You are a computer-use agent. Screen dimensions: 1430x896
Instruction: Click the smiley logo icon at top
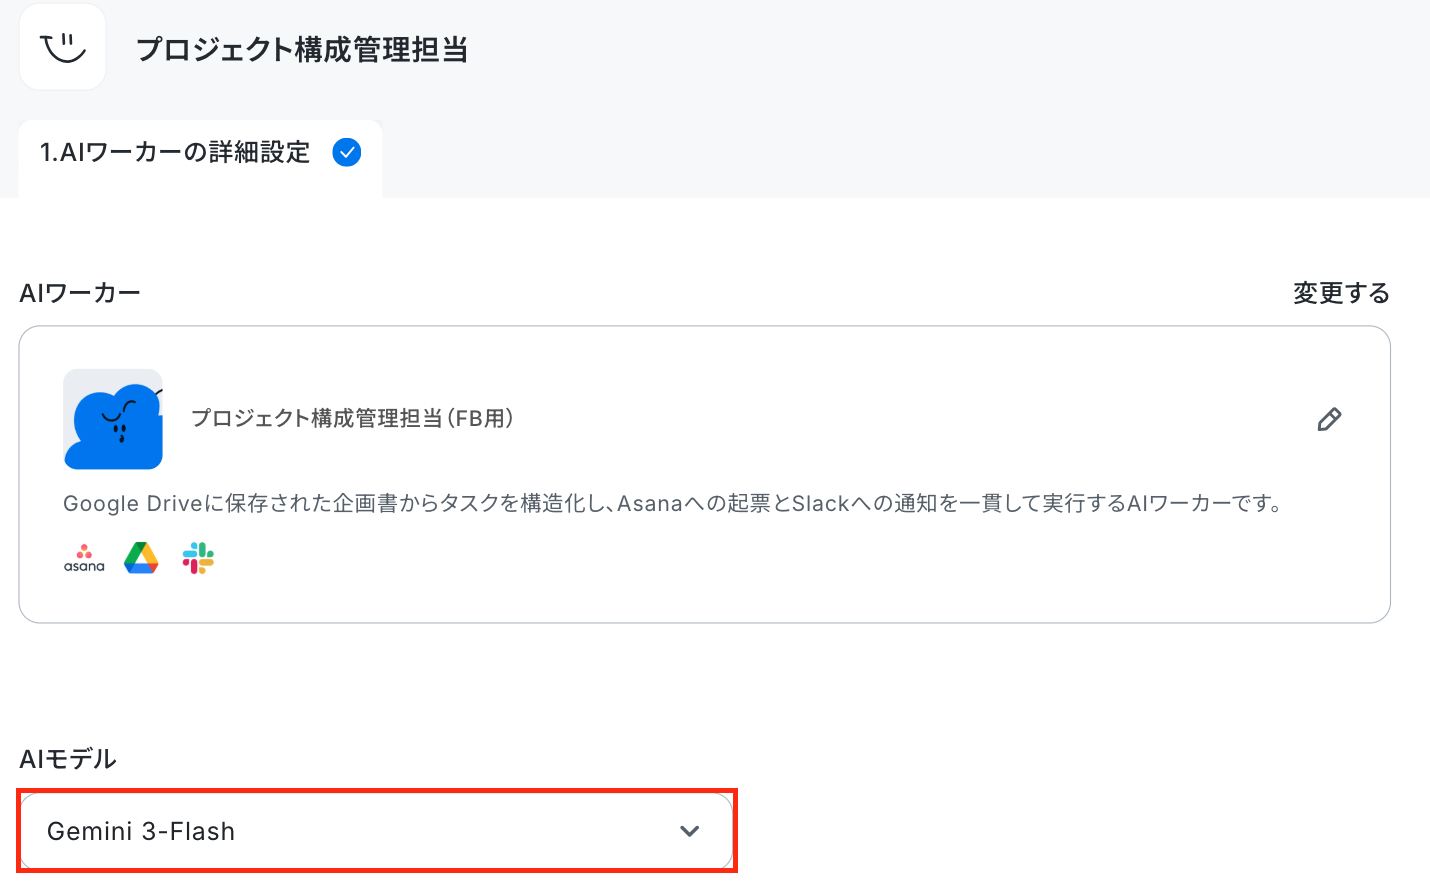63,47
